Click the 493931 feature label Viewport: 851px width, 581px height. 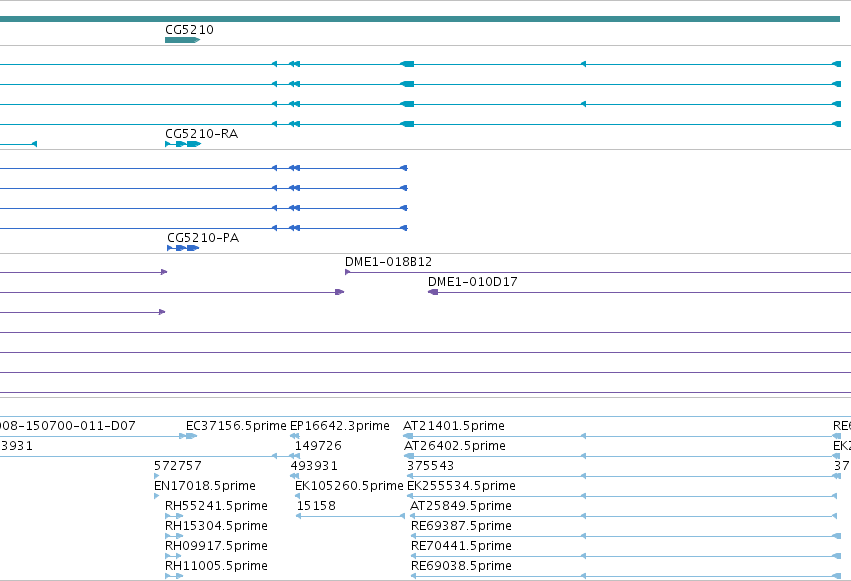tap(314, 466)
